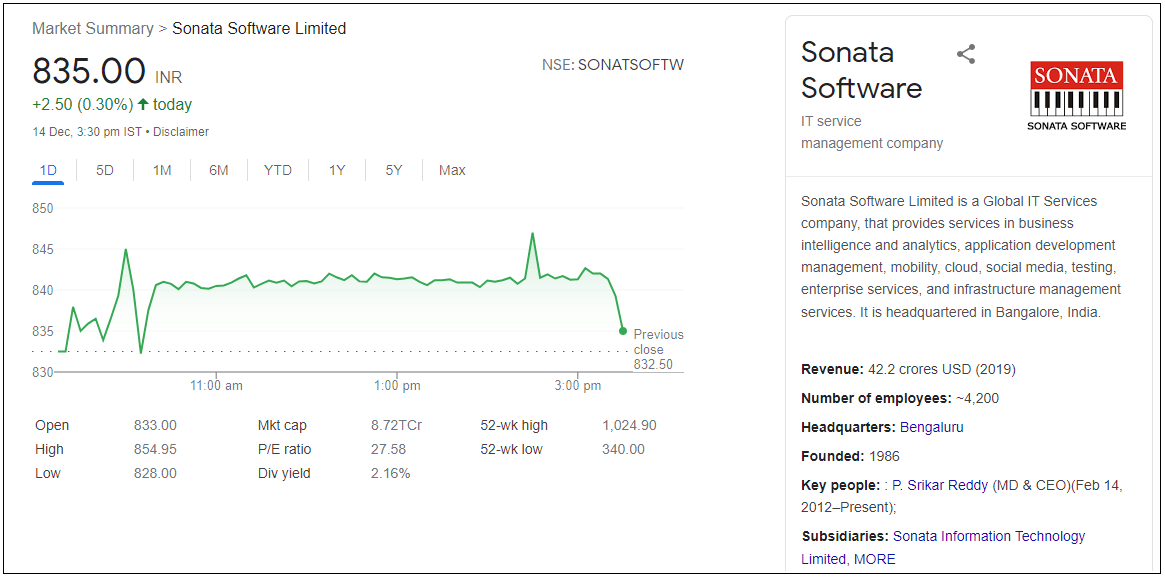Click the NSE: SONATSOFTW ticker label
The image size is (1165, 579).
(613, 65)
